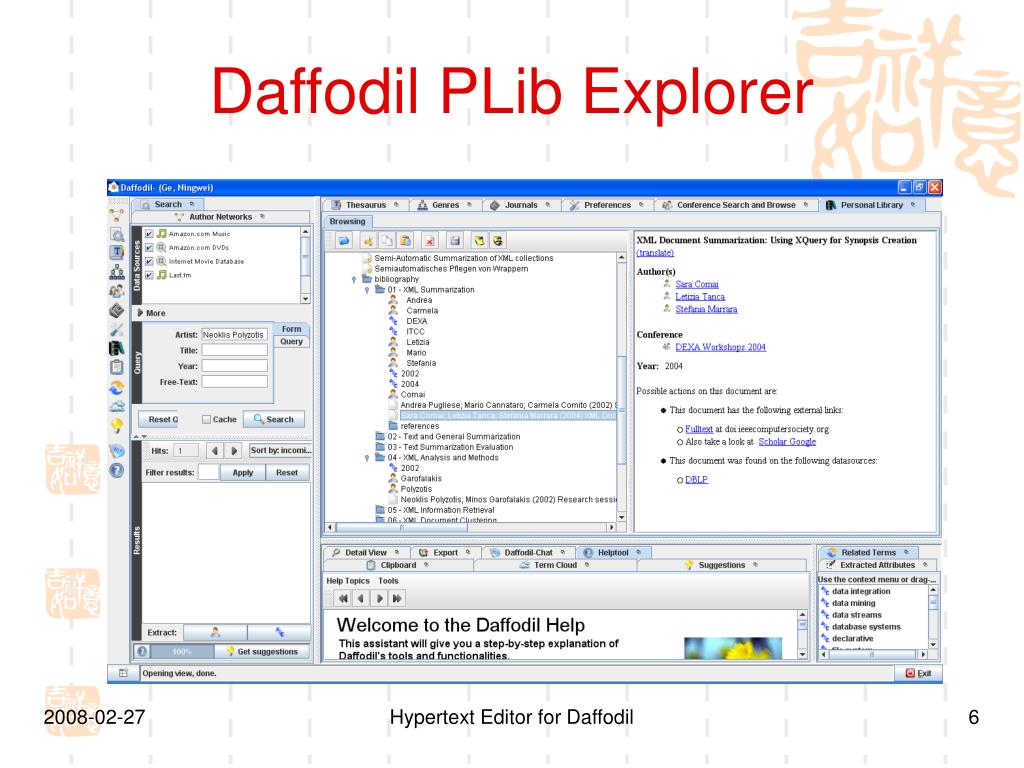Click the Search button in query panel
This screenshot has width=1024, height=768.
click(x=274, y=419)
